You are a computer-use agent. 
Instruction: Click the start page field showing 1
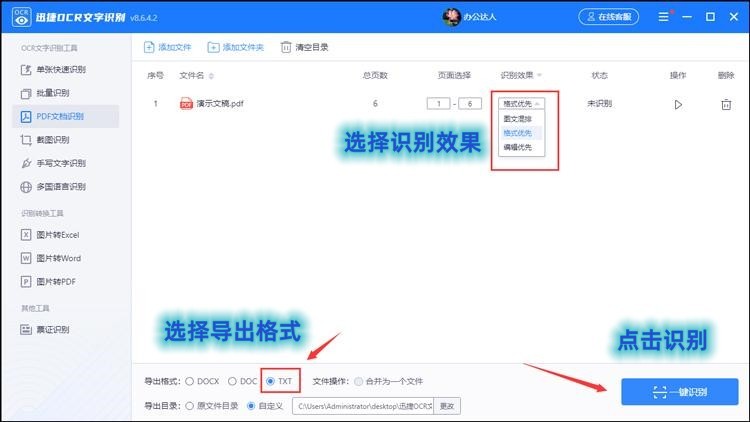pos(438,103)
